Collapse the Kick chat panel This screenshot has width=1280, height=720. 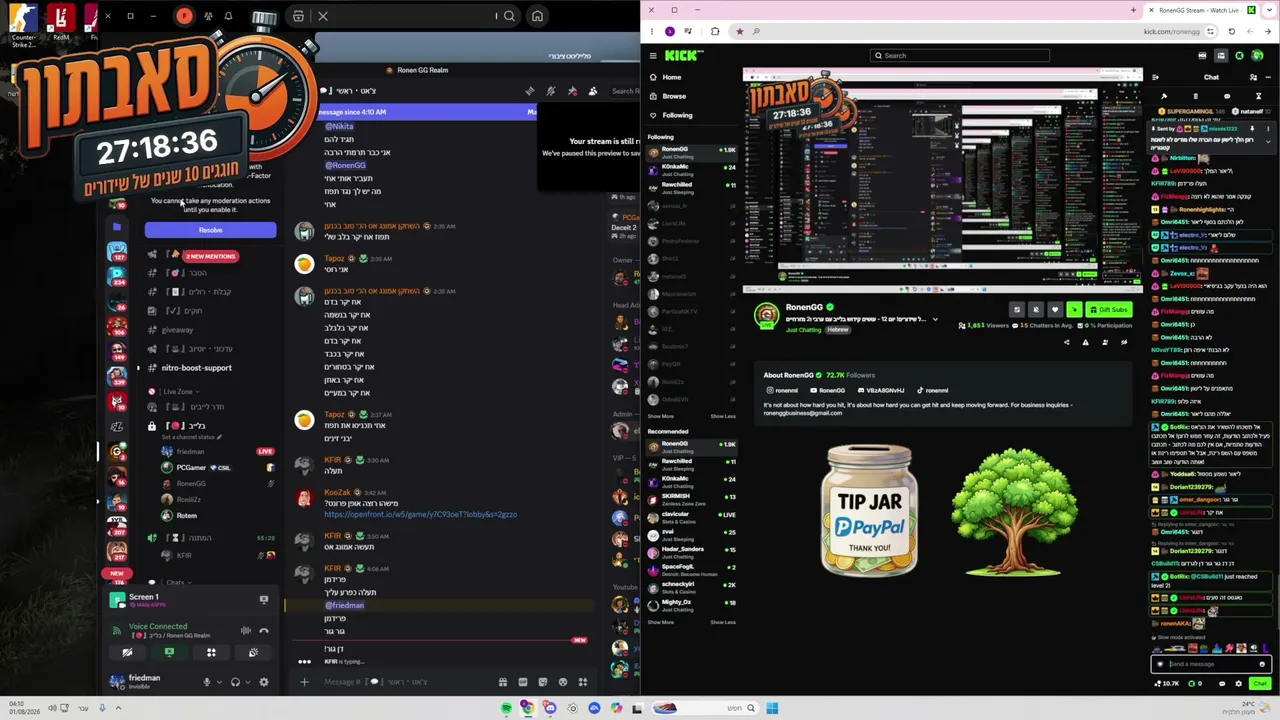pos(1155,77)
